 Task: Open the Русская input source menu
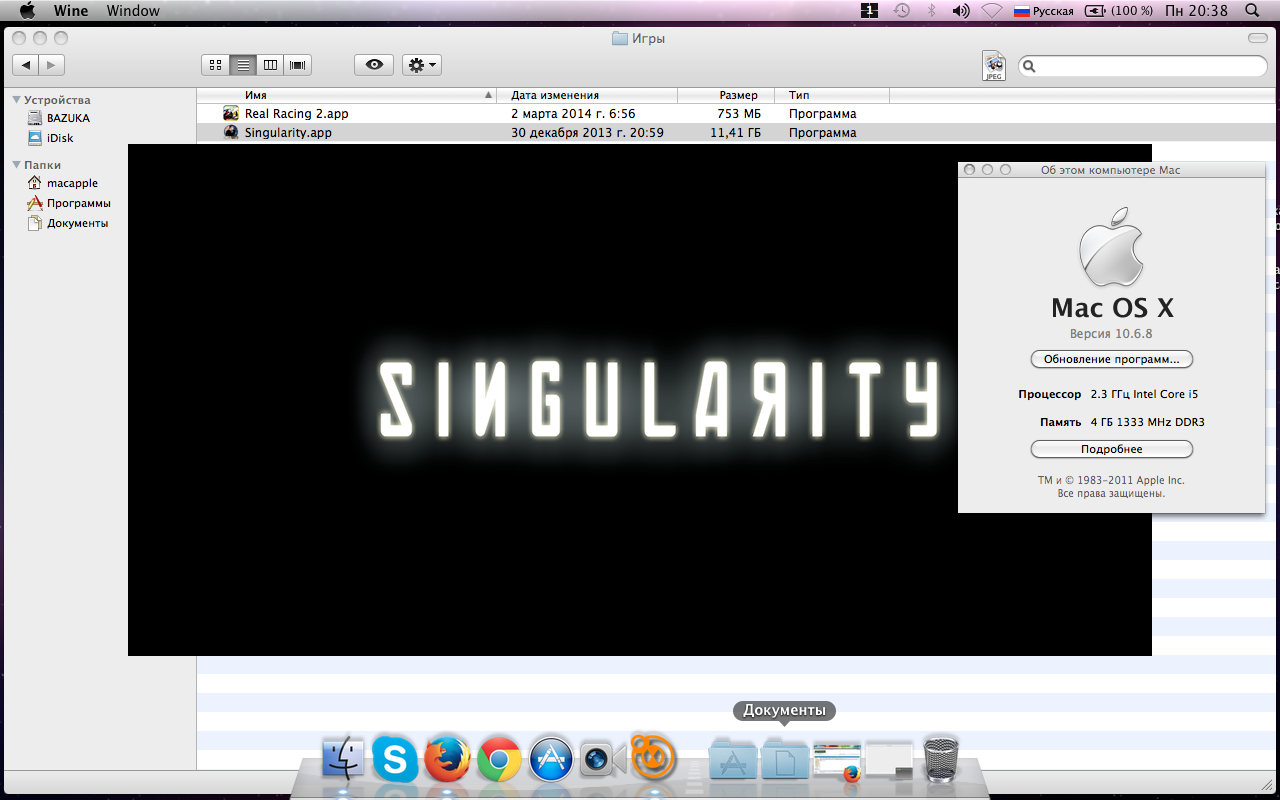pyautogui.click(x=1044, y=11)
